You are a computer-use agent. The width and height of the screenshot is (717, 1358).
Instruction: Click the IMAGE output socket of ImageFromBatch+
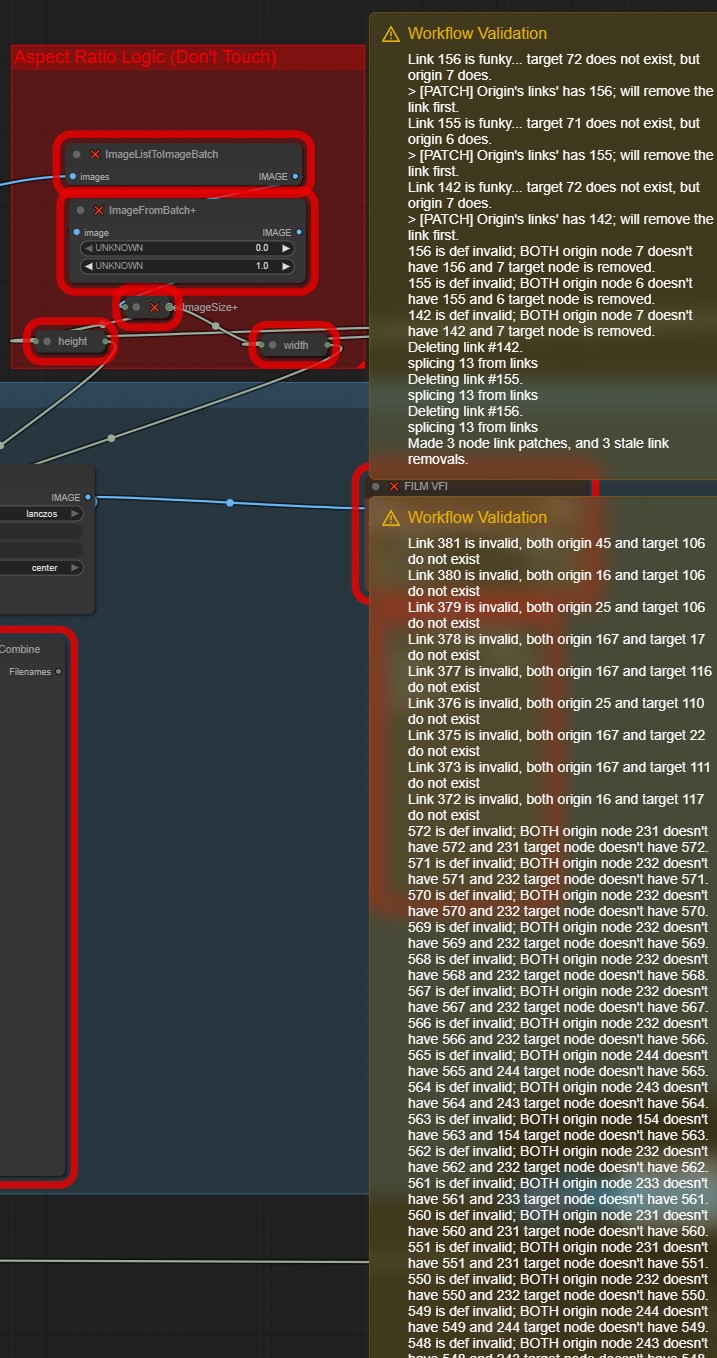299,232
